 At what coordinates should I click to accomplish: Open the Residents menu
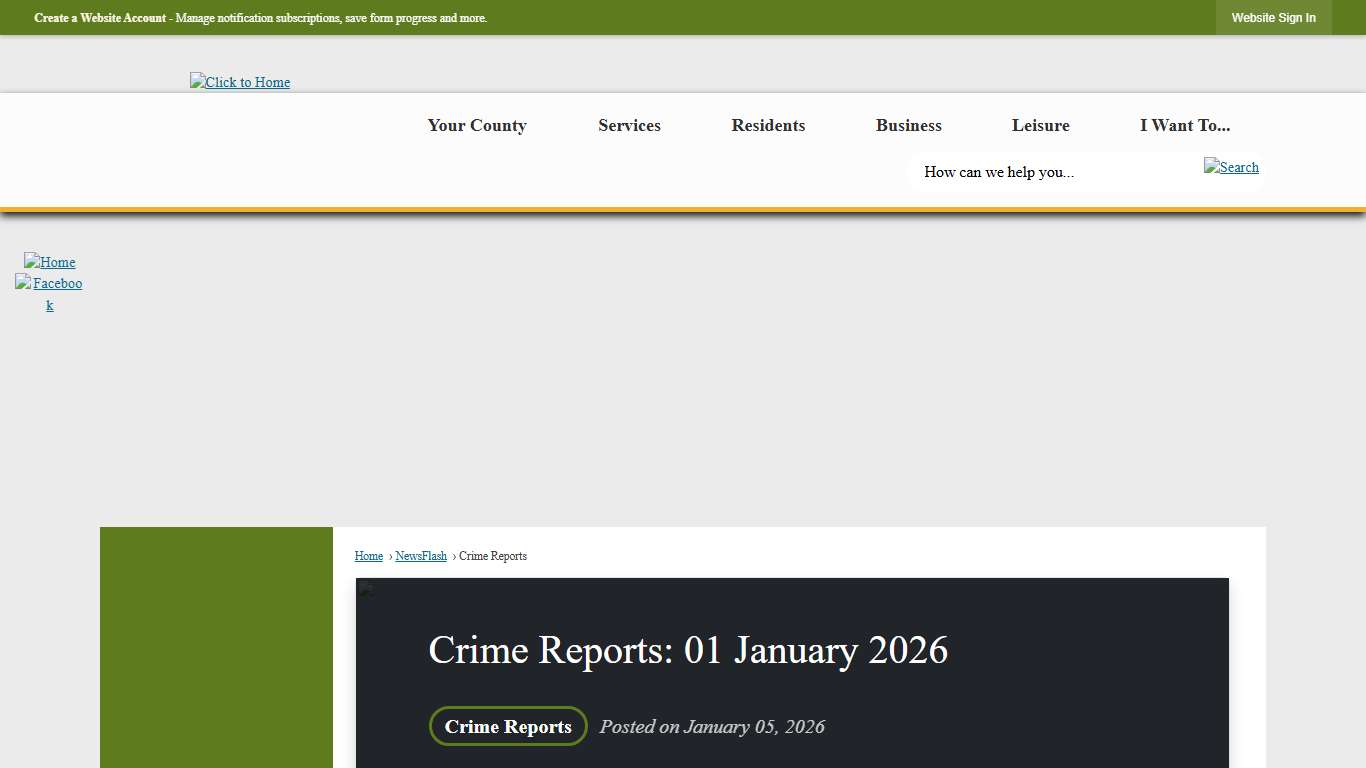[x=768, y=125]
